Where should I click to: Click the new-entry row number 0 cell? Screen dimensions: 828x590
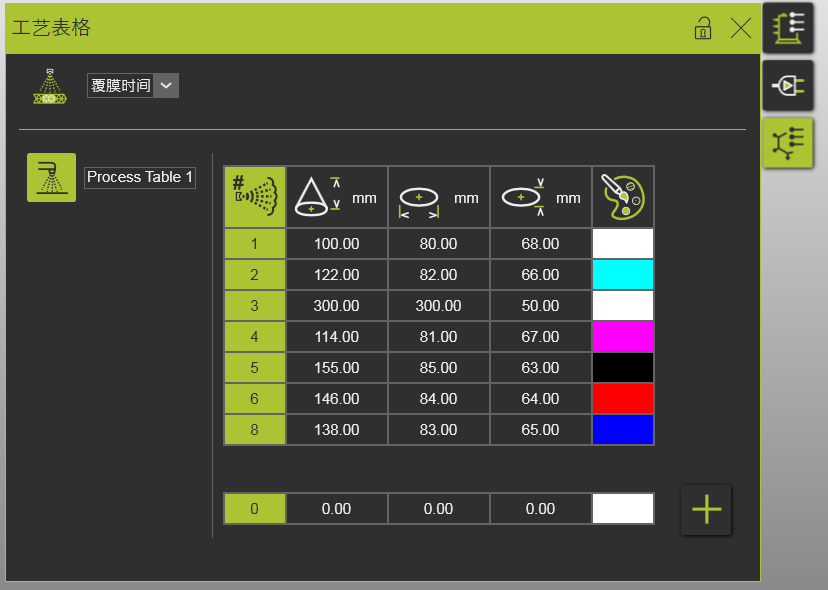point(254,509)
